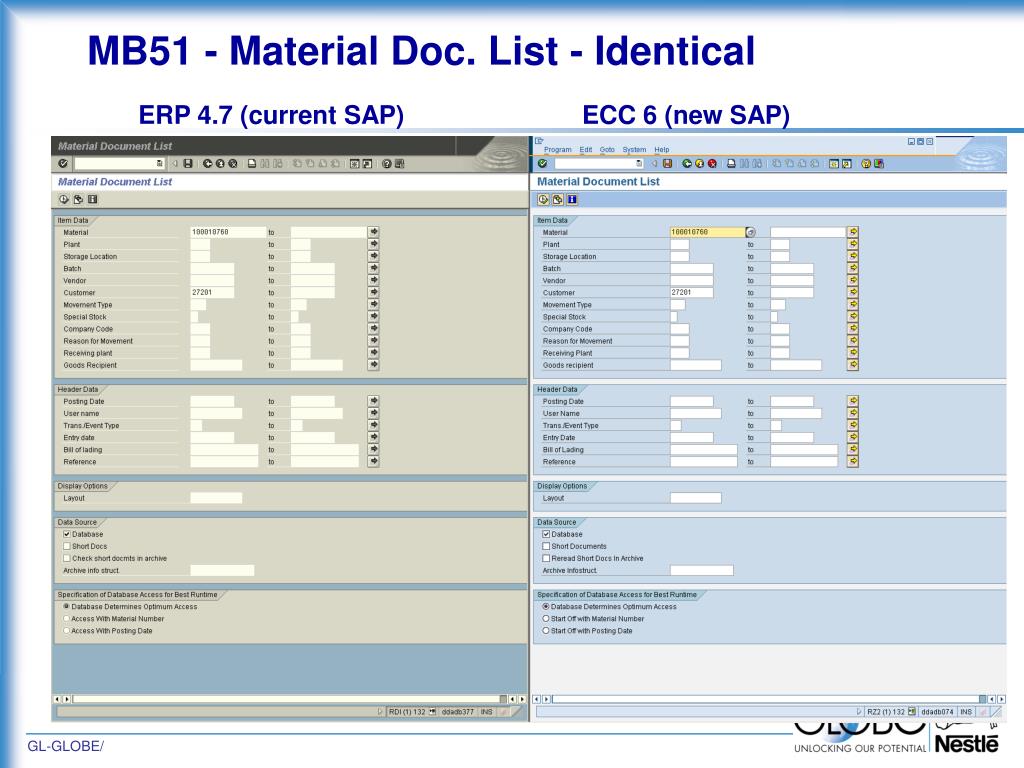Click the yellow Help icon in ECC 6 toolbar
The image size is (1024, 768).
pyautogui.click(x=866, y=164)
